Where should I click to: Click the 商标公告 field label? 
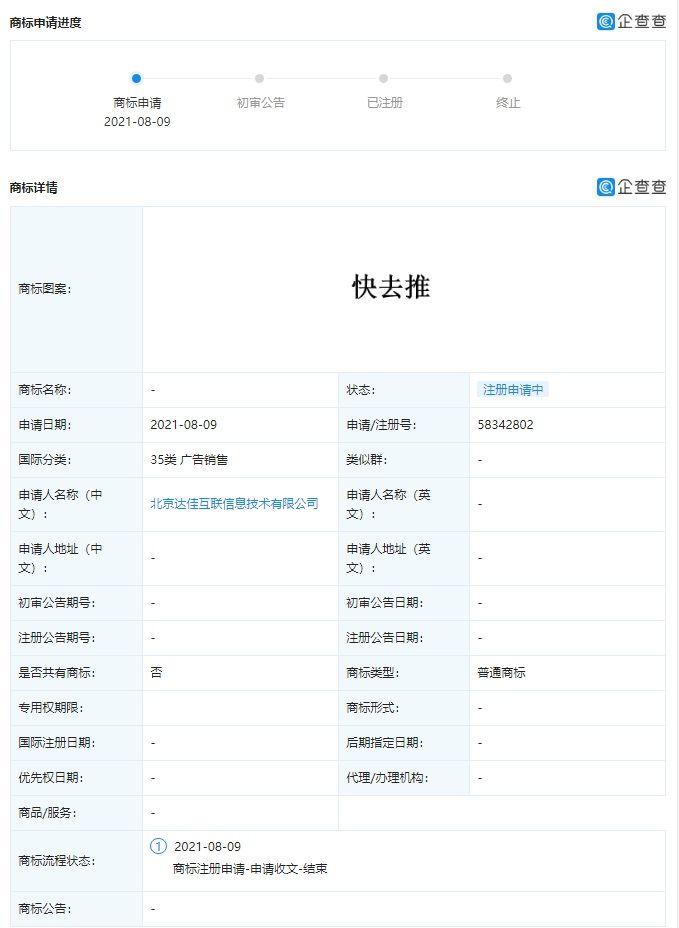tap(45, 908)
